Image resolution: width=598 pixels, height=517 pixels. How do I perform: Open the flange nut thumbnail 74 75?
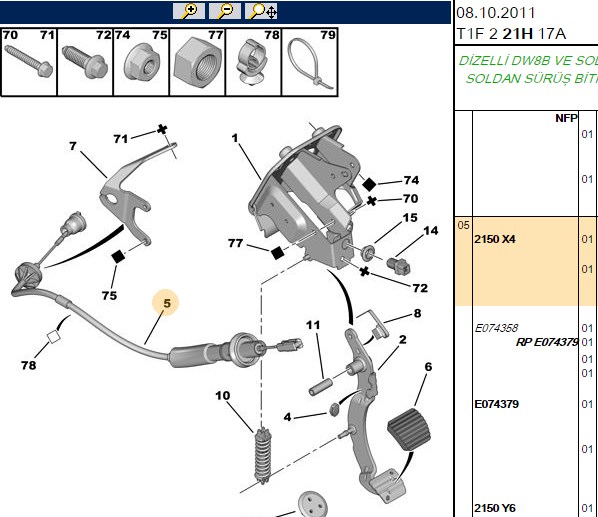(x=141, y=62)
